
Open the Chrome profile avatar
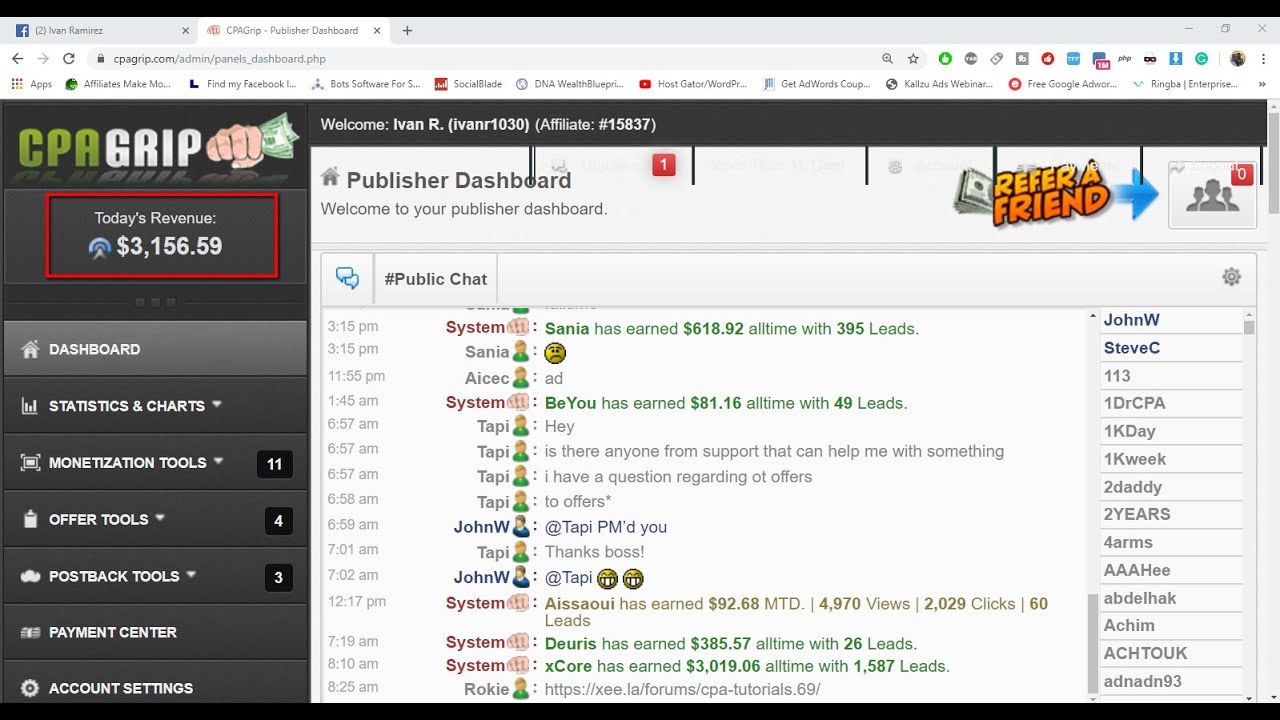coord(1238,59)
